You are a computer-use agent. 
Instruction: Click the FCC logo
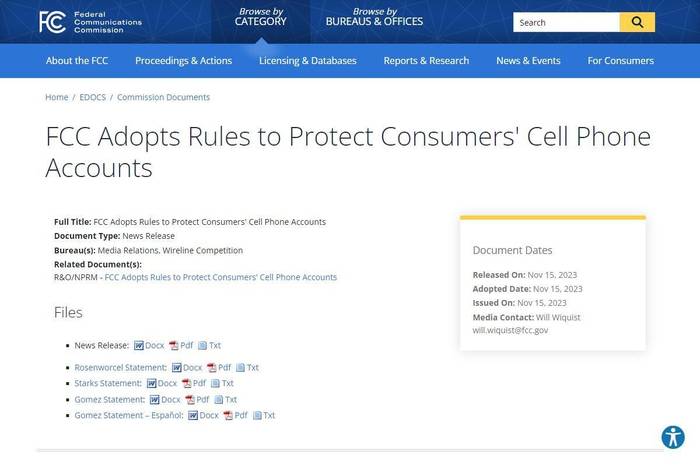tap(90, 22)
